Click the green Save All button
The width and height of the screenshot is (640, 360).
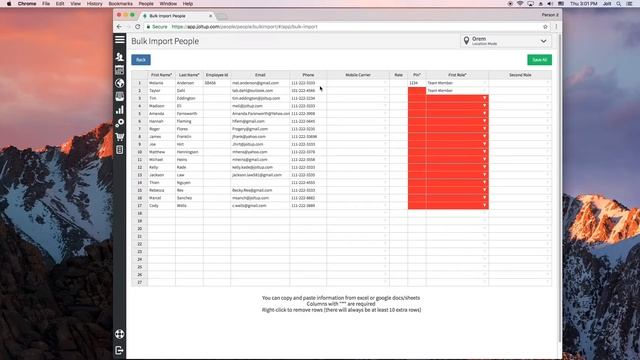(x=539, y=60)
